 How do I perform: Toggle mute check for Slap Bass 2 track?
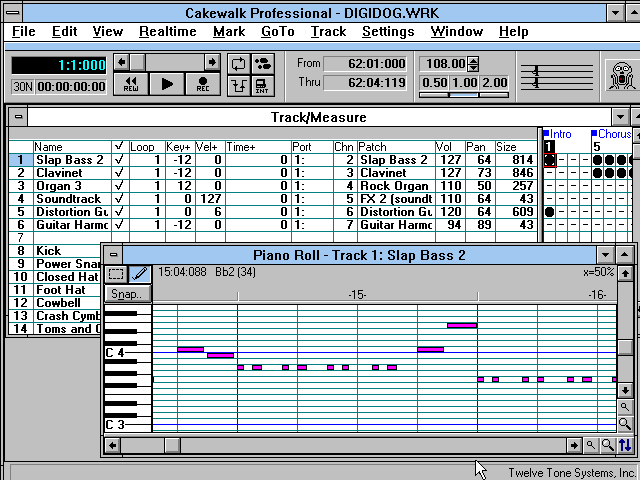point(120,160)
